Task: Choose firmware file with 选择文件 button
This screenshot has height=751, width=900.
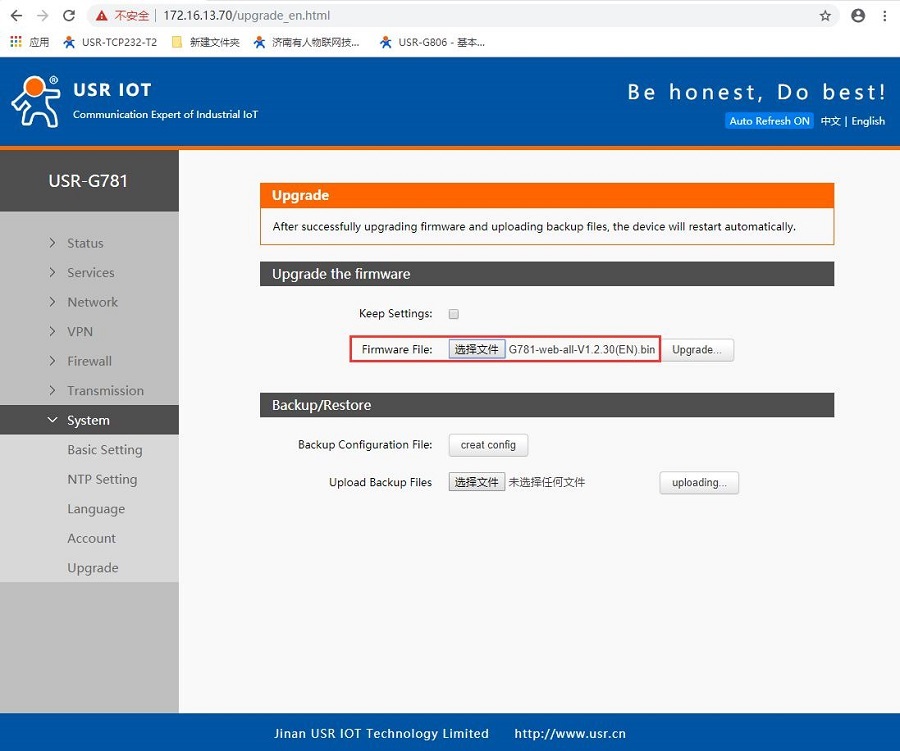Action: (476, 349)
